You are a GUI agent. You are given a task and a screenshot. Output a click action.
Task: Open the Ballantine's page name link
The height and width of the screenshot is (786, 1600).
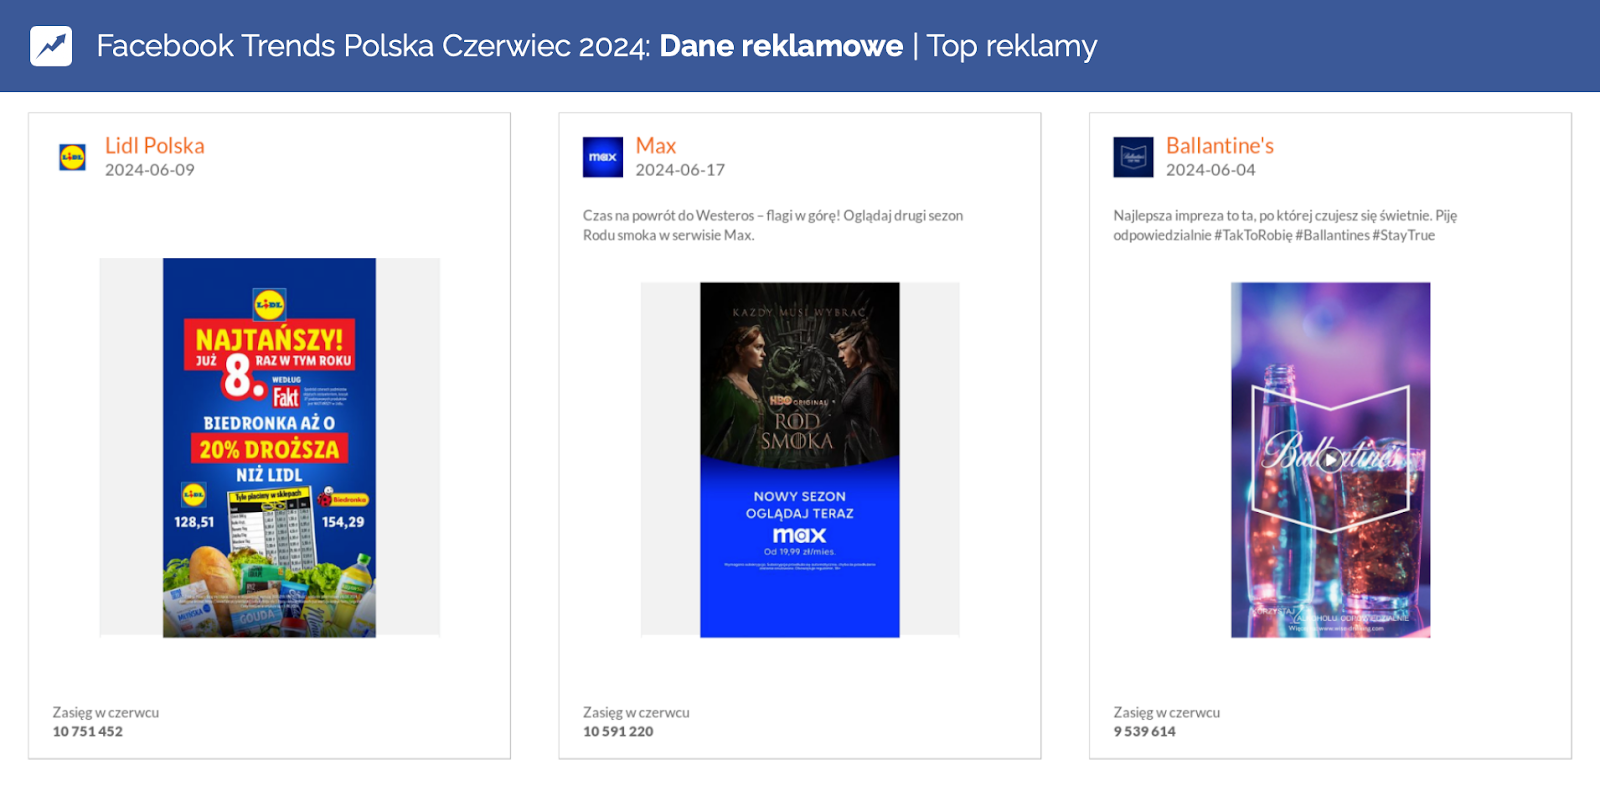tap(1219, 146)
